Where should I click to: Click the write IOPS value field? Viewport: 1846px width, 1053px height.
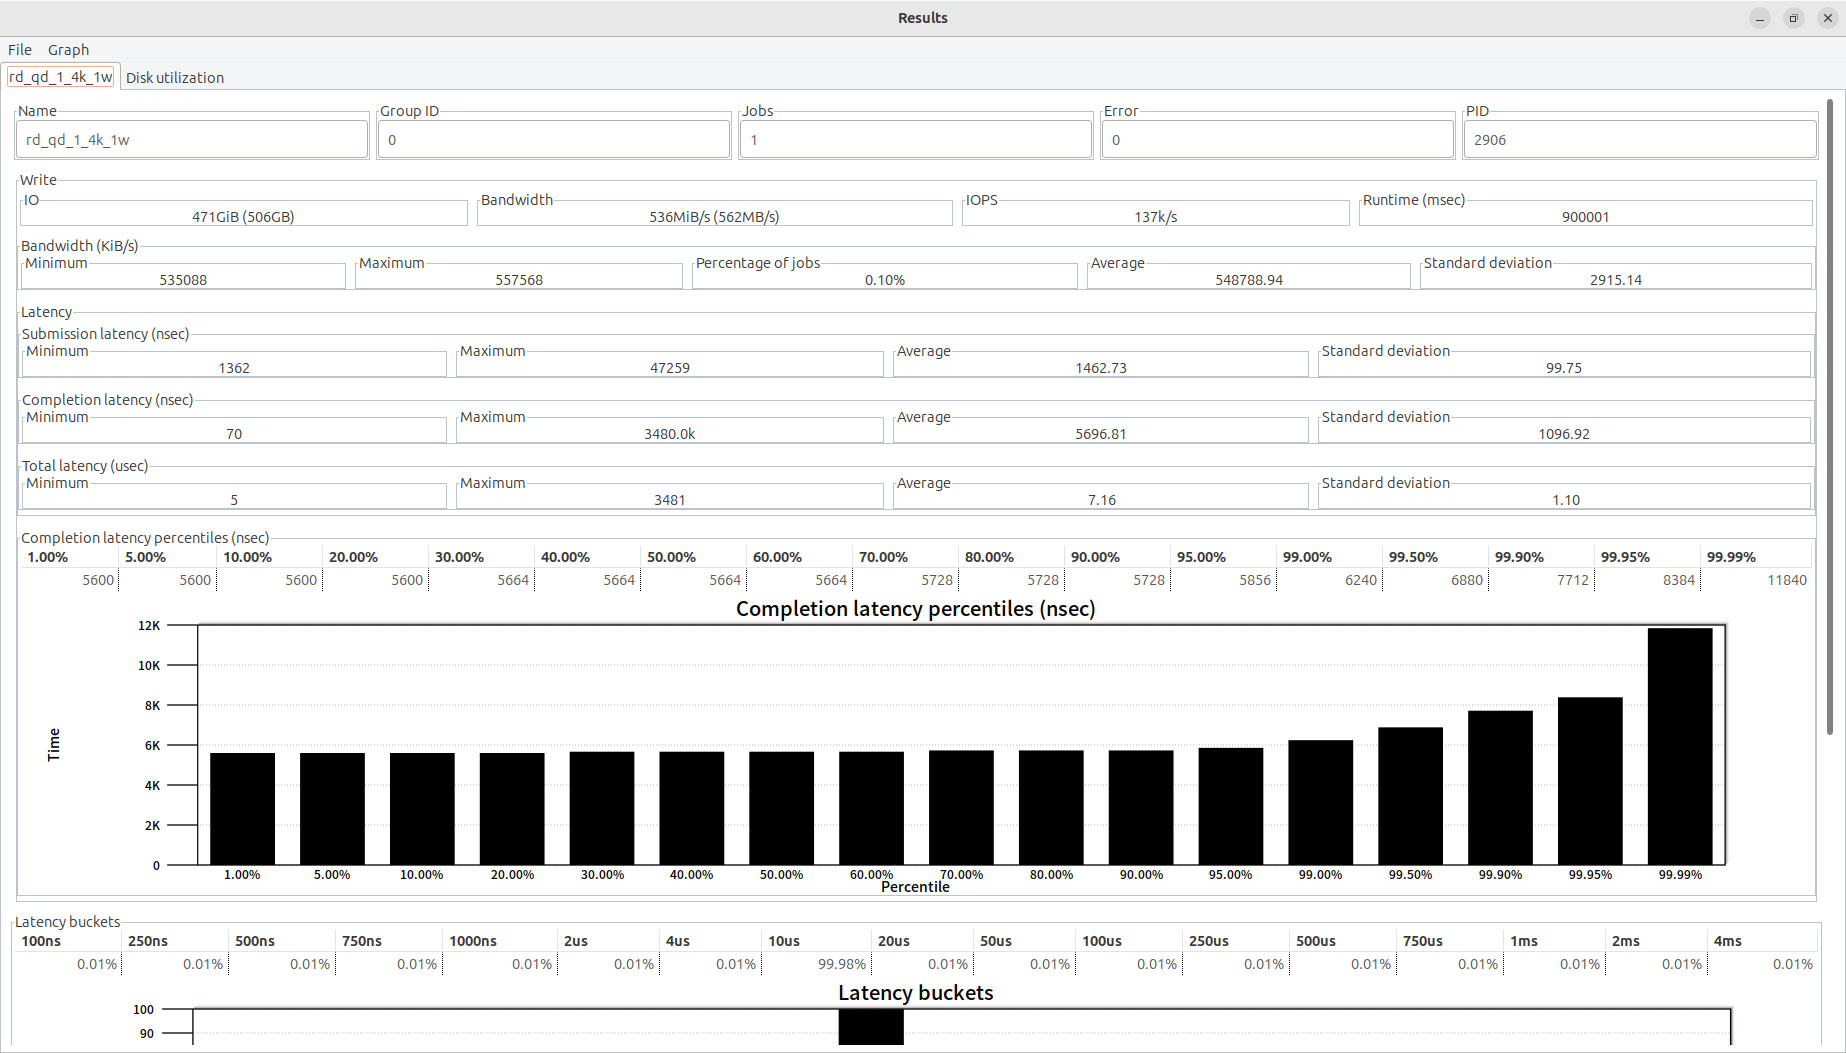click(x=1155, y=216)
